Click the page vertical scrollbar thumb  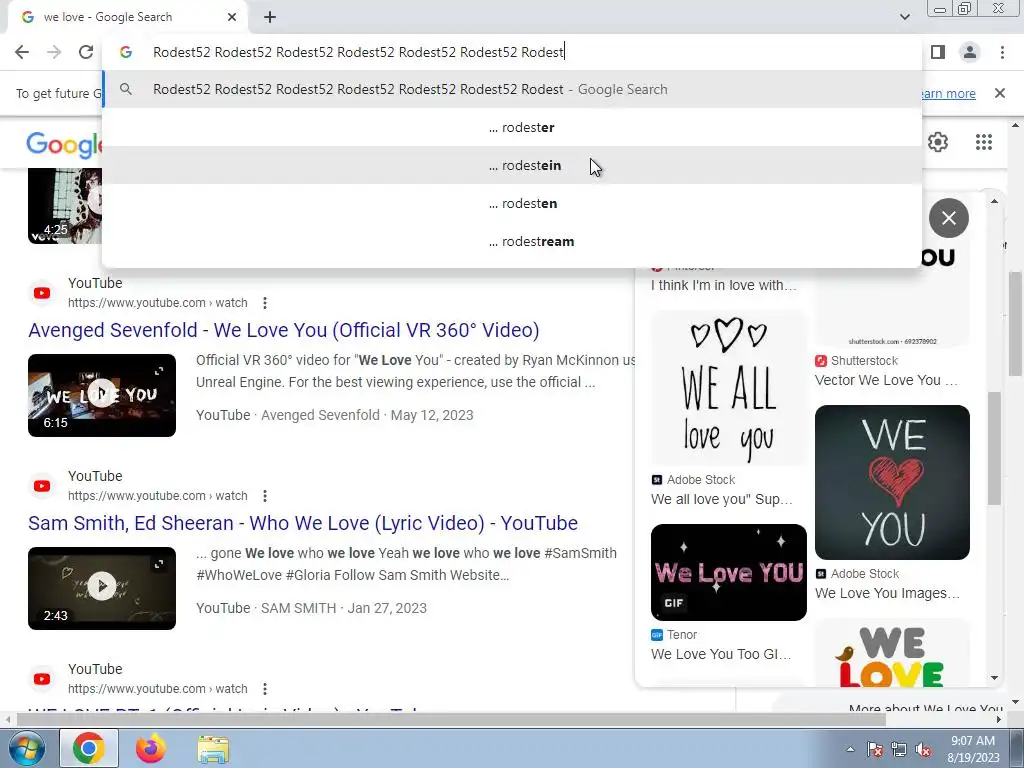(x=1016, y=323)
